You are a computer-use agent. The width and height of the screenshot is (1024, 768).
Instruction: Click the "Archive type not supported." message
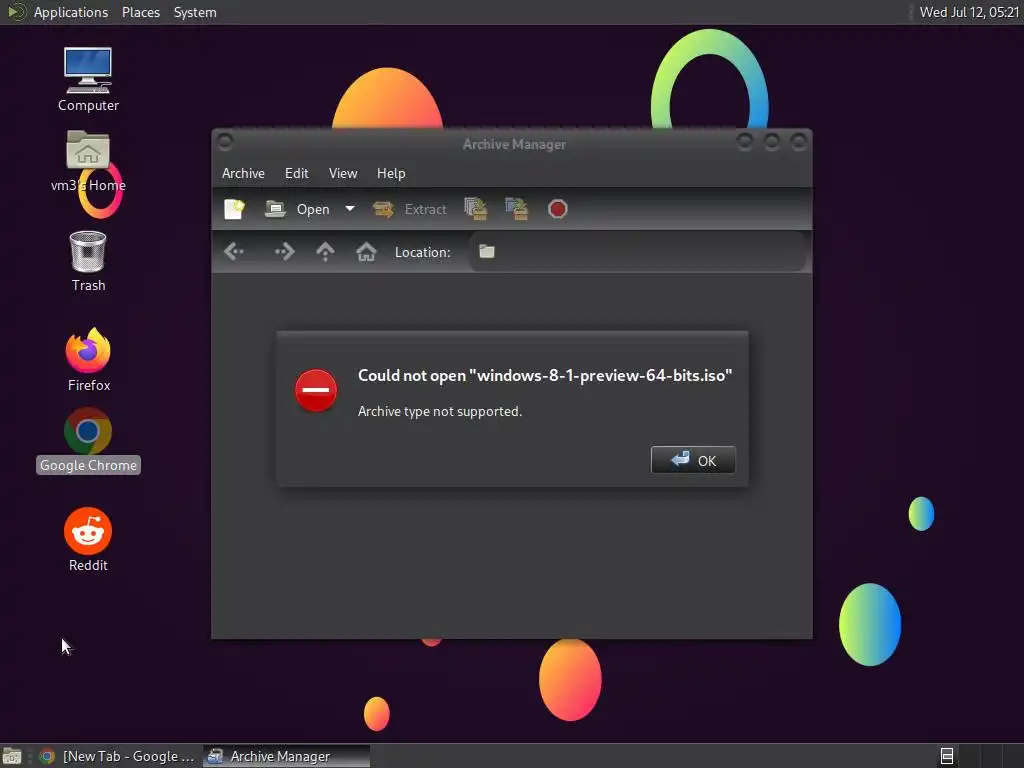click(440, 411)
